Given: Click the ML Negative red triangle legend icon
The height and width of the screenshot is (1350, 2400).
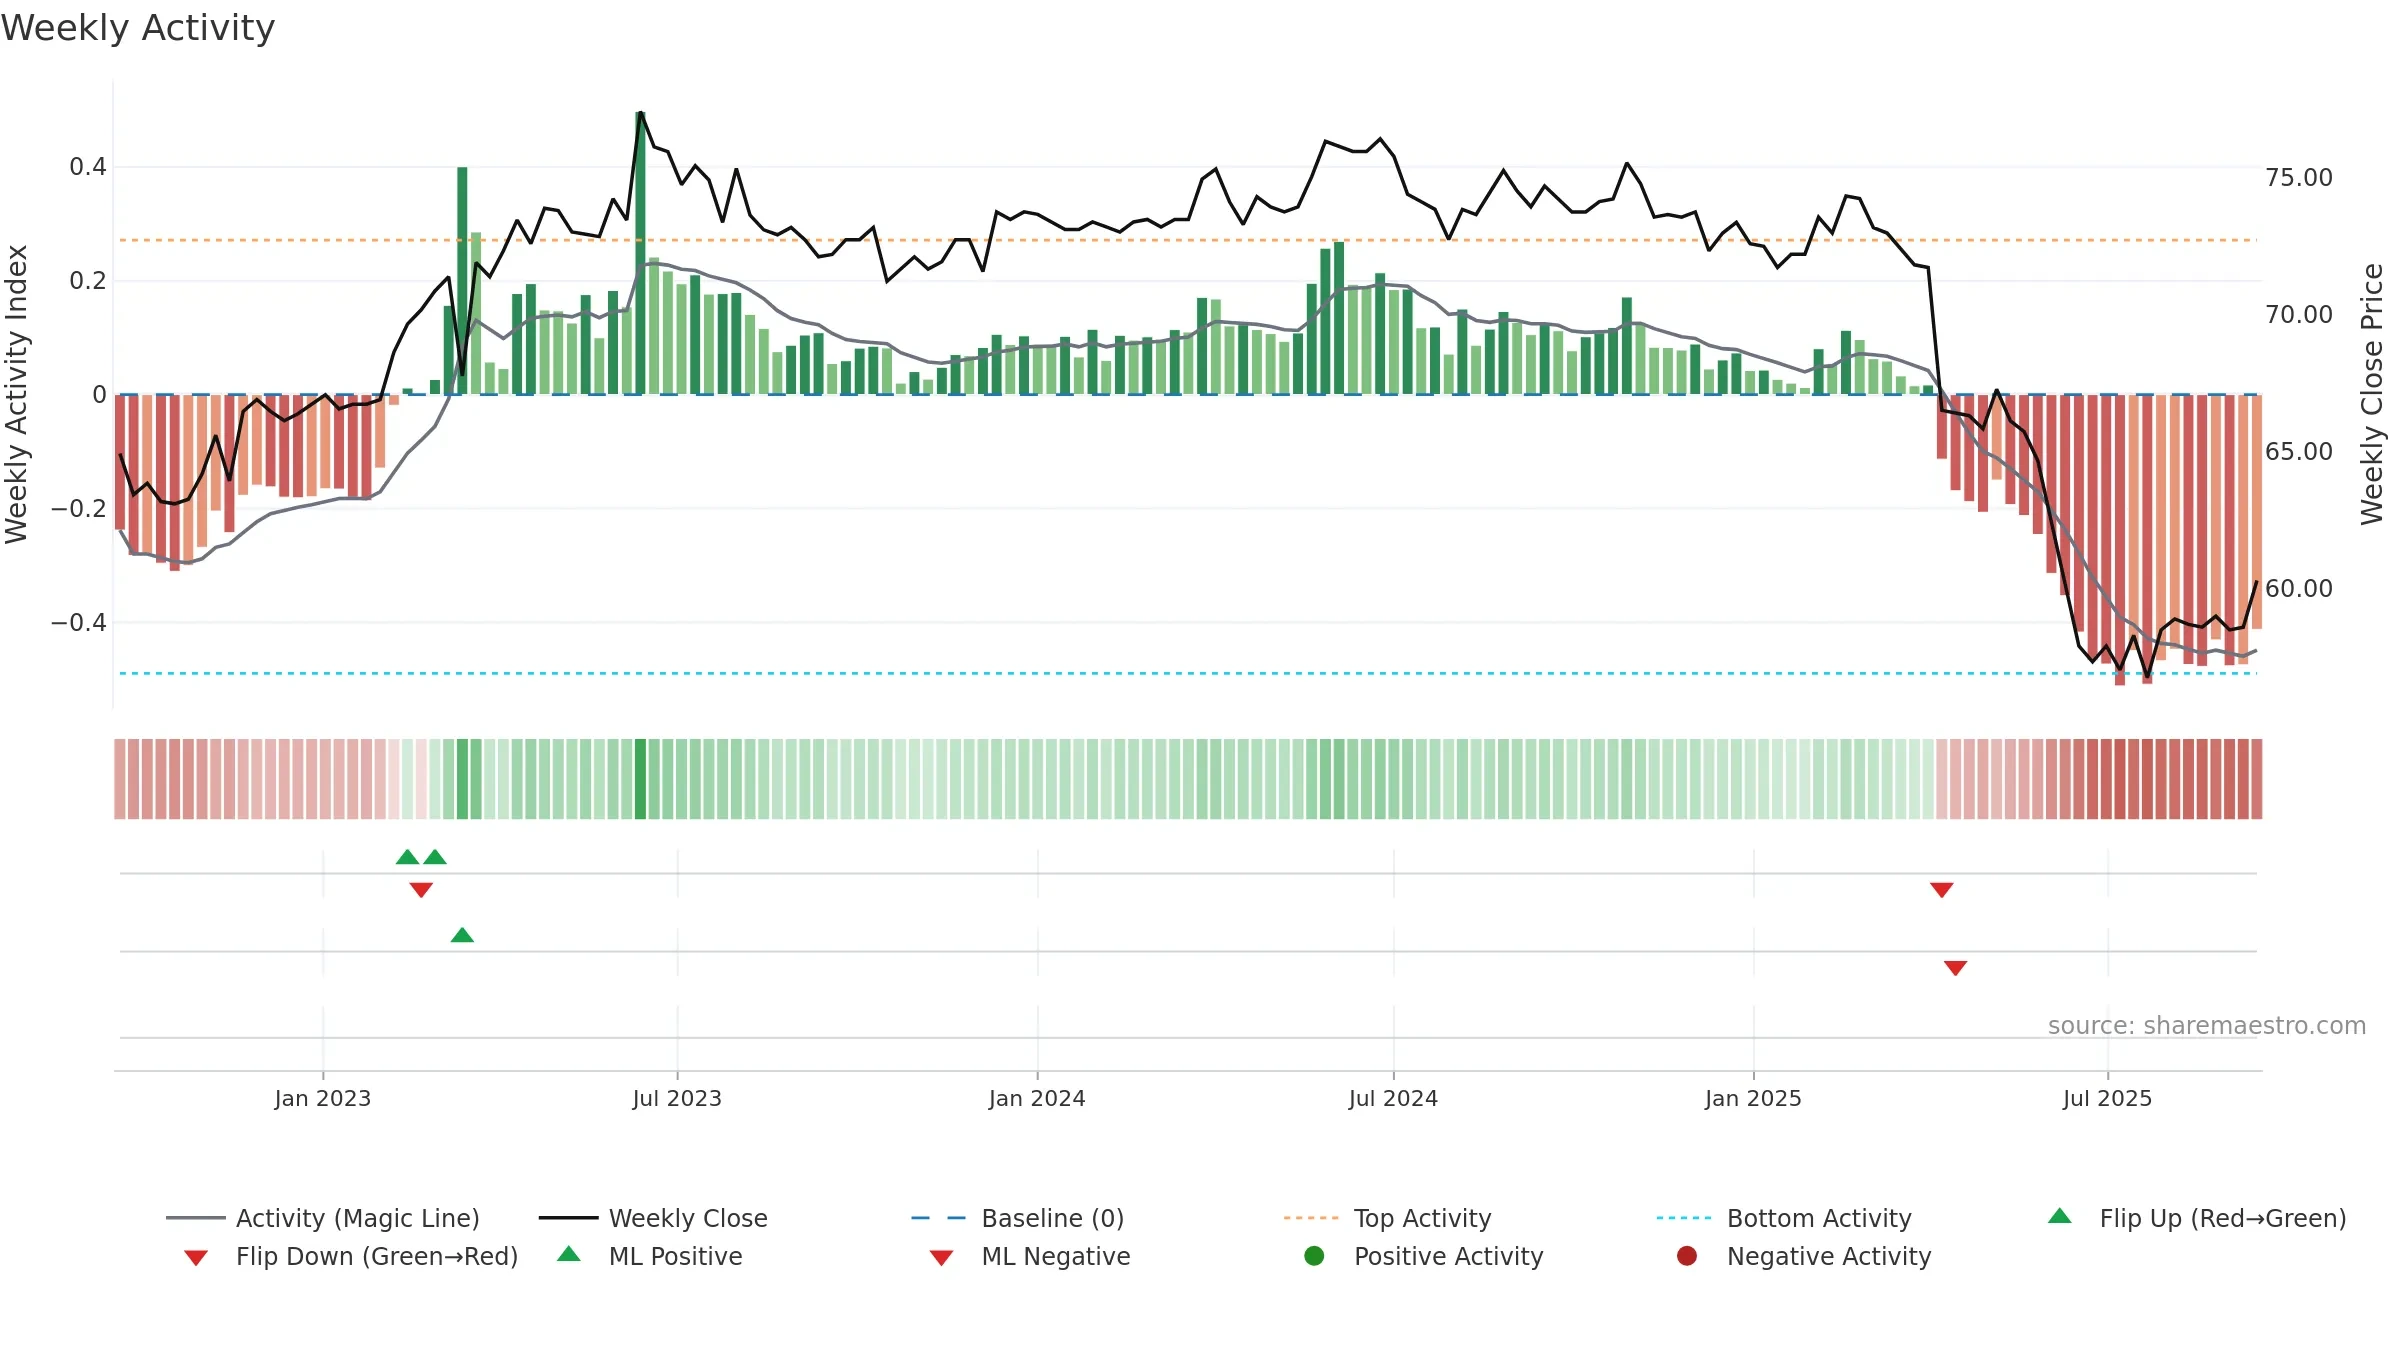Looking at the screenshot, I should [942, 1258].
